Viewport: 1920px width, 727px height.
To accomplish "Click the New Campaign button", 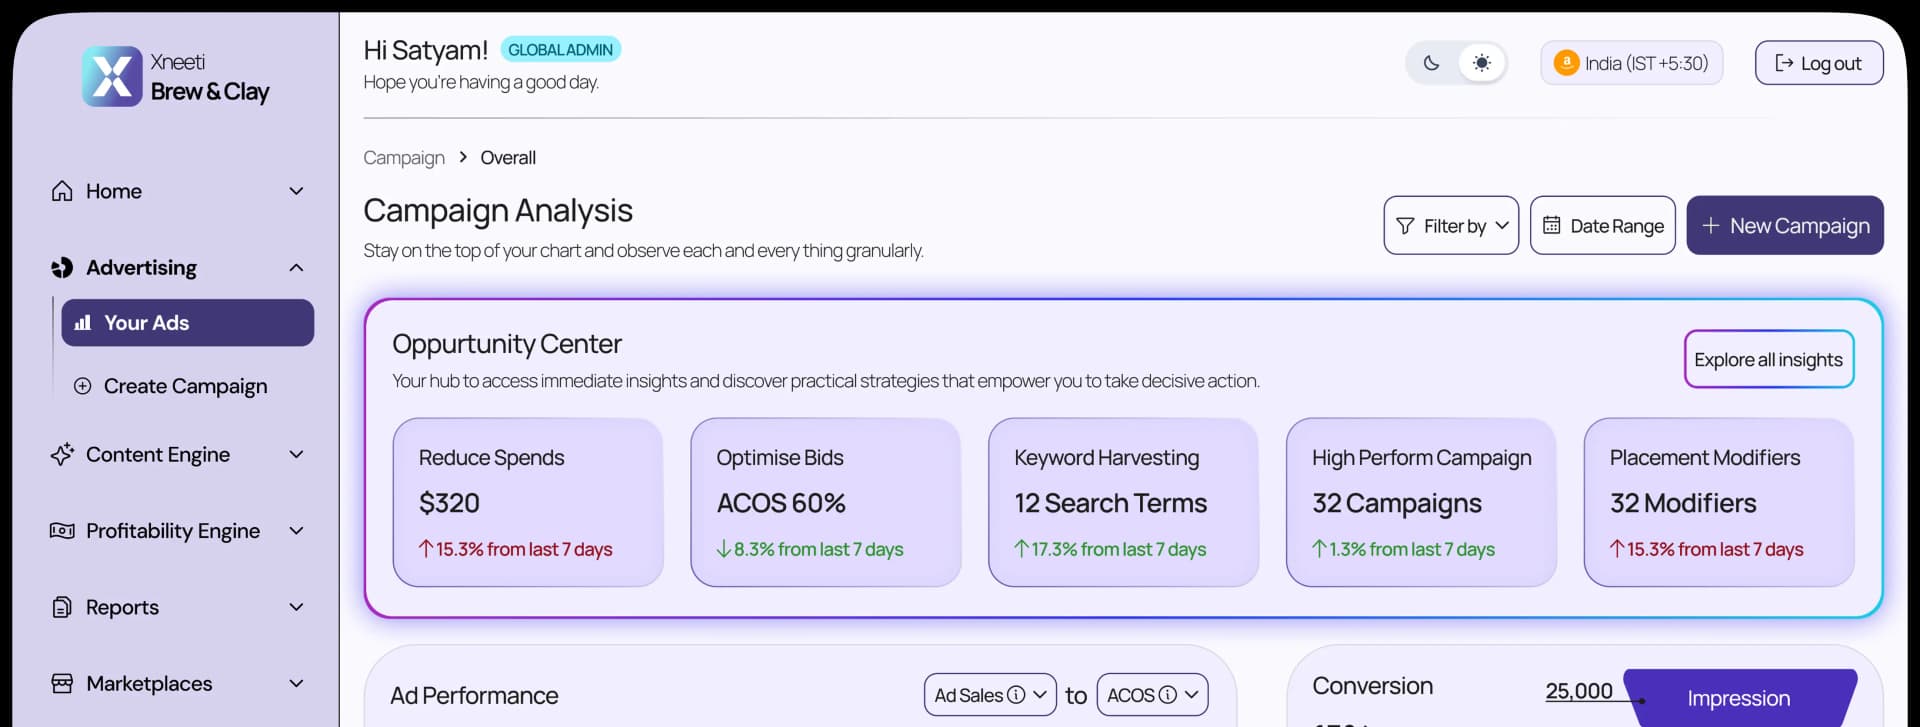I will click(x=1784, y=226).
